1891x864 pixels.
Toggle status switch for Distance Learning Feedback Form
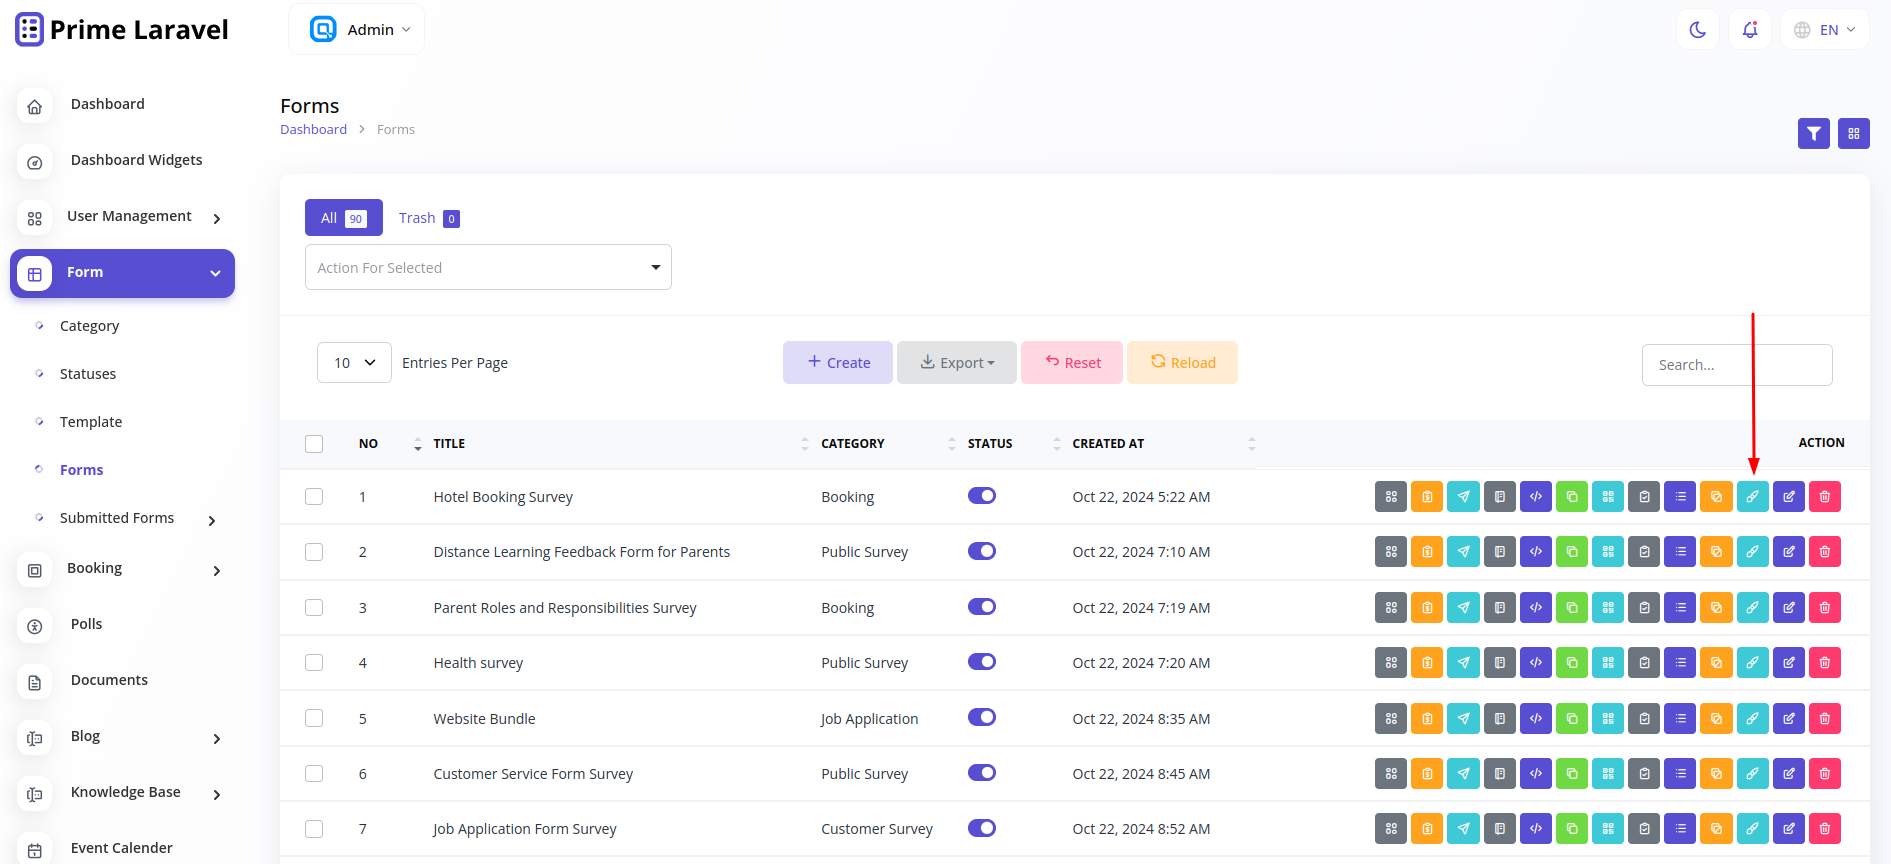pos(982,551)
